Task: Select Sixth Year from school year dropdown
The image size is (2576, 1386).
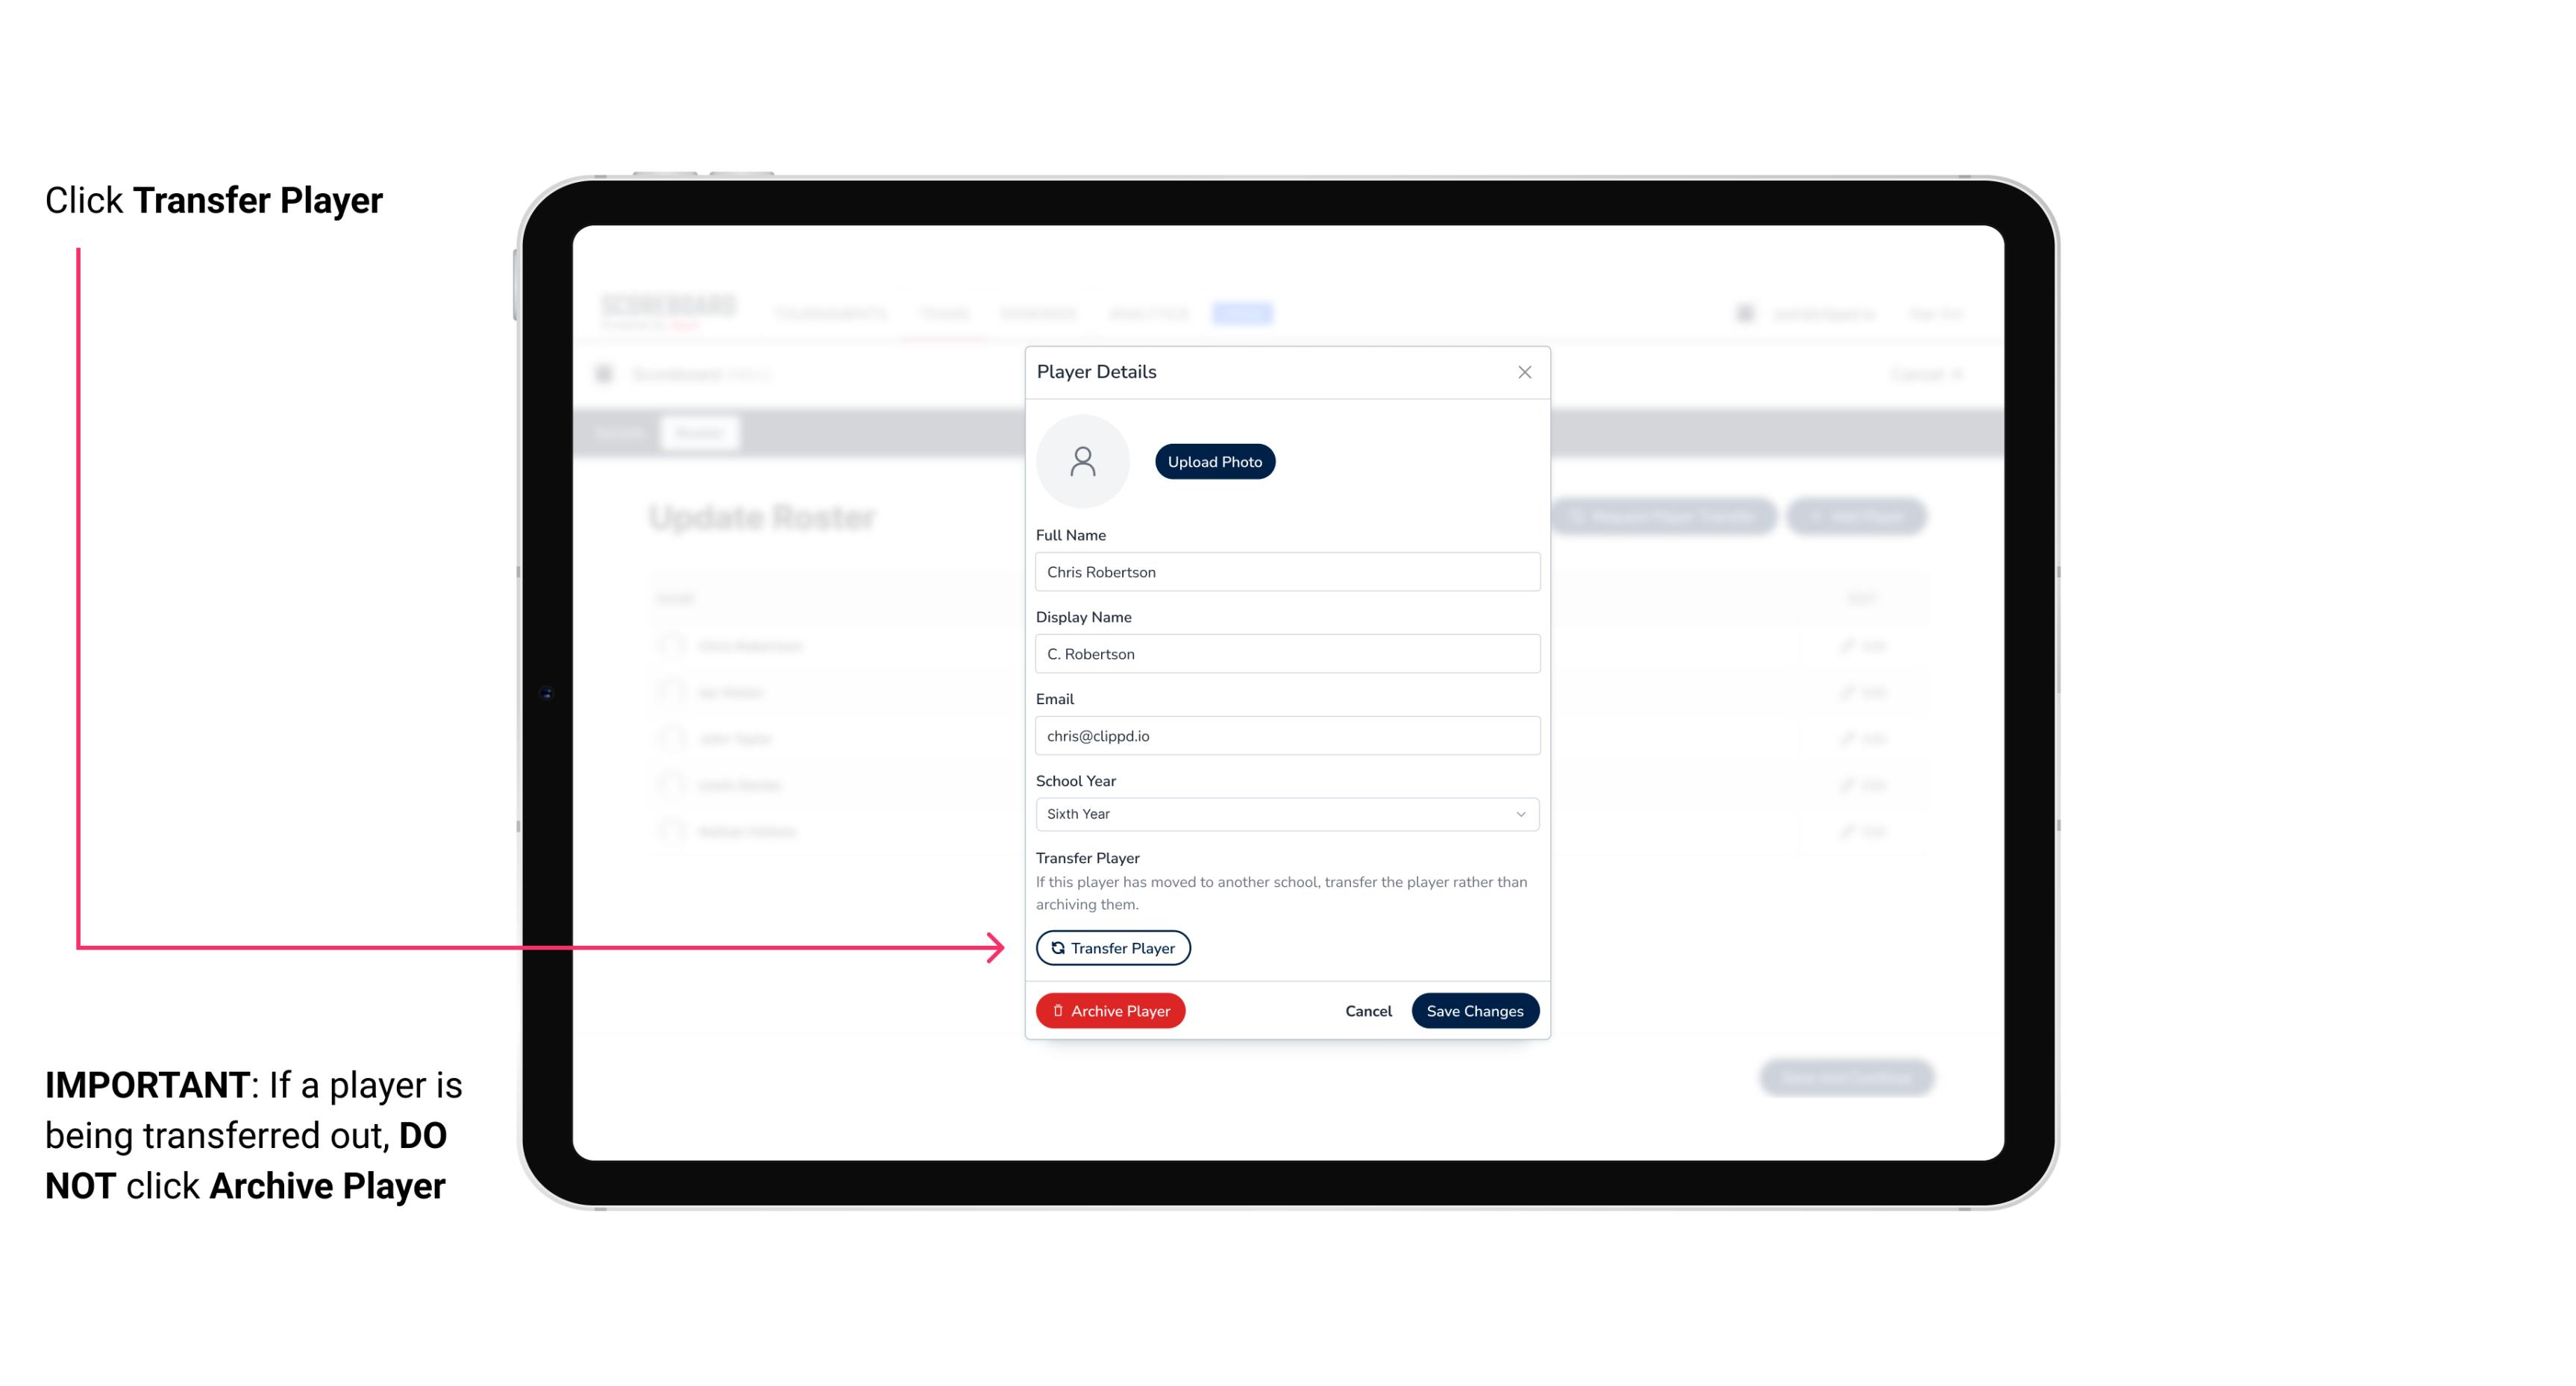Action: click(x=1285, y=812)
